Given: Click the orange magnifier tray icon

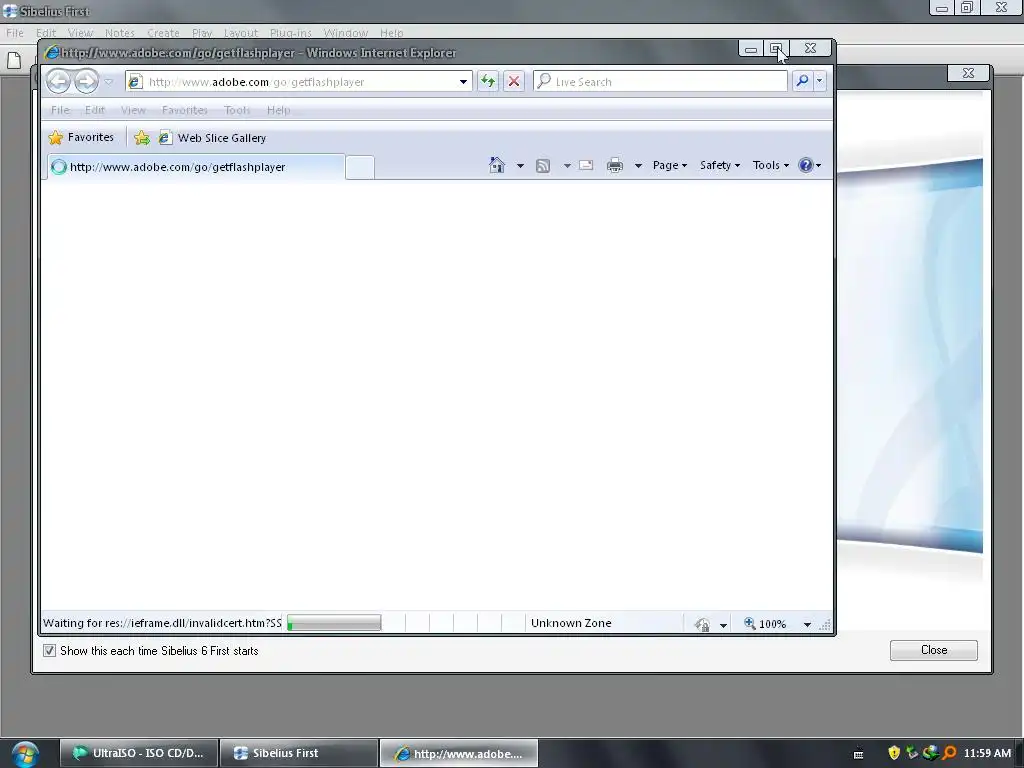Looking at the screenshot, I should tap(950, 753).
